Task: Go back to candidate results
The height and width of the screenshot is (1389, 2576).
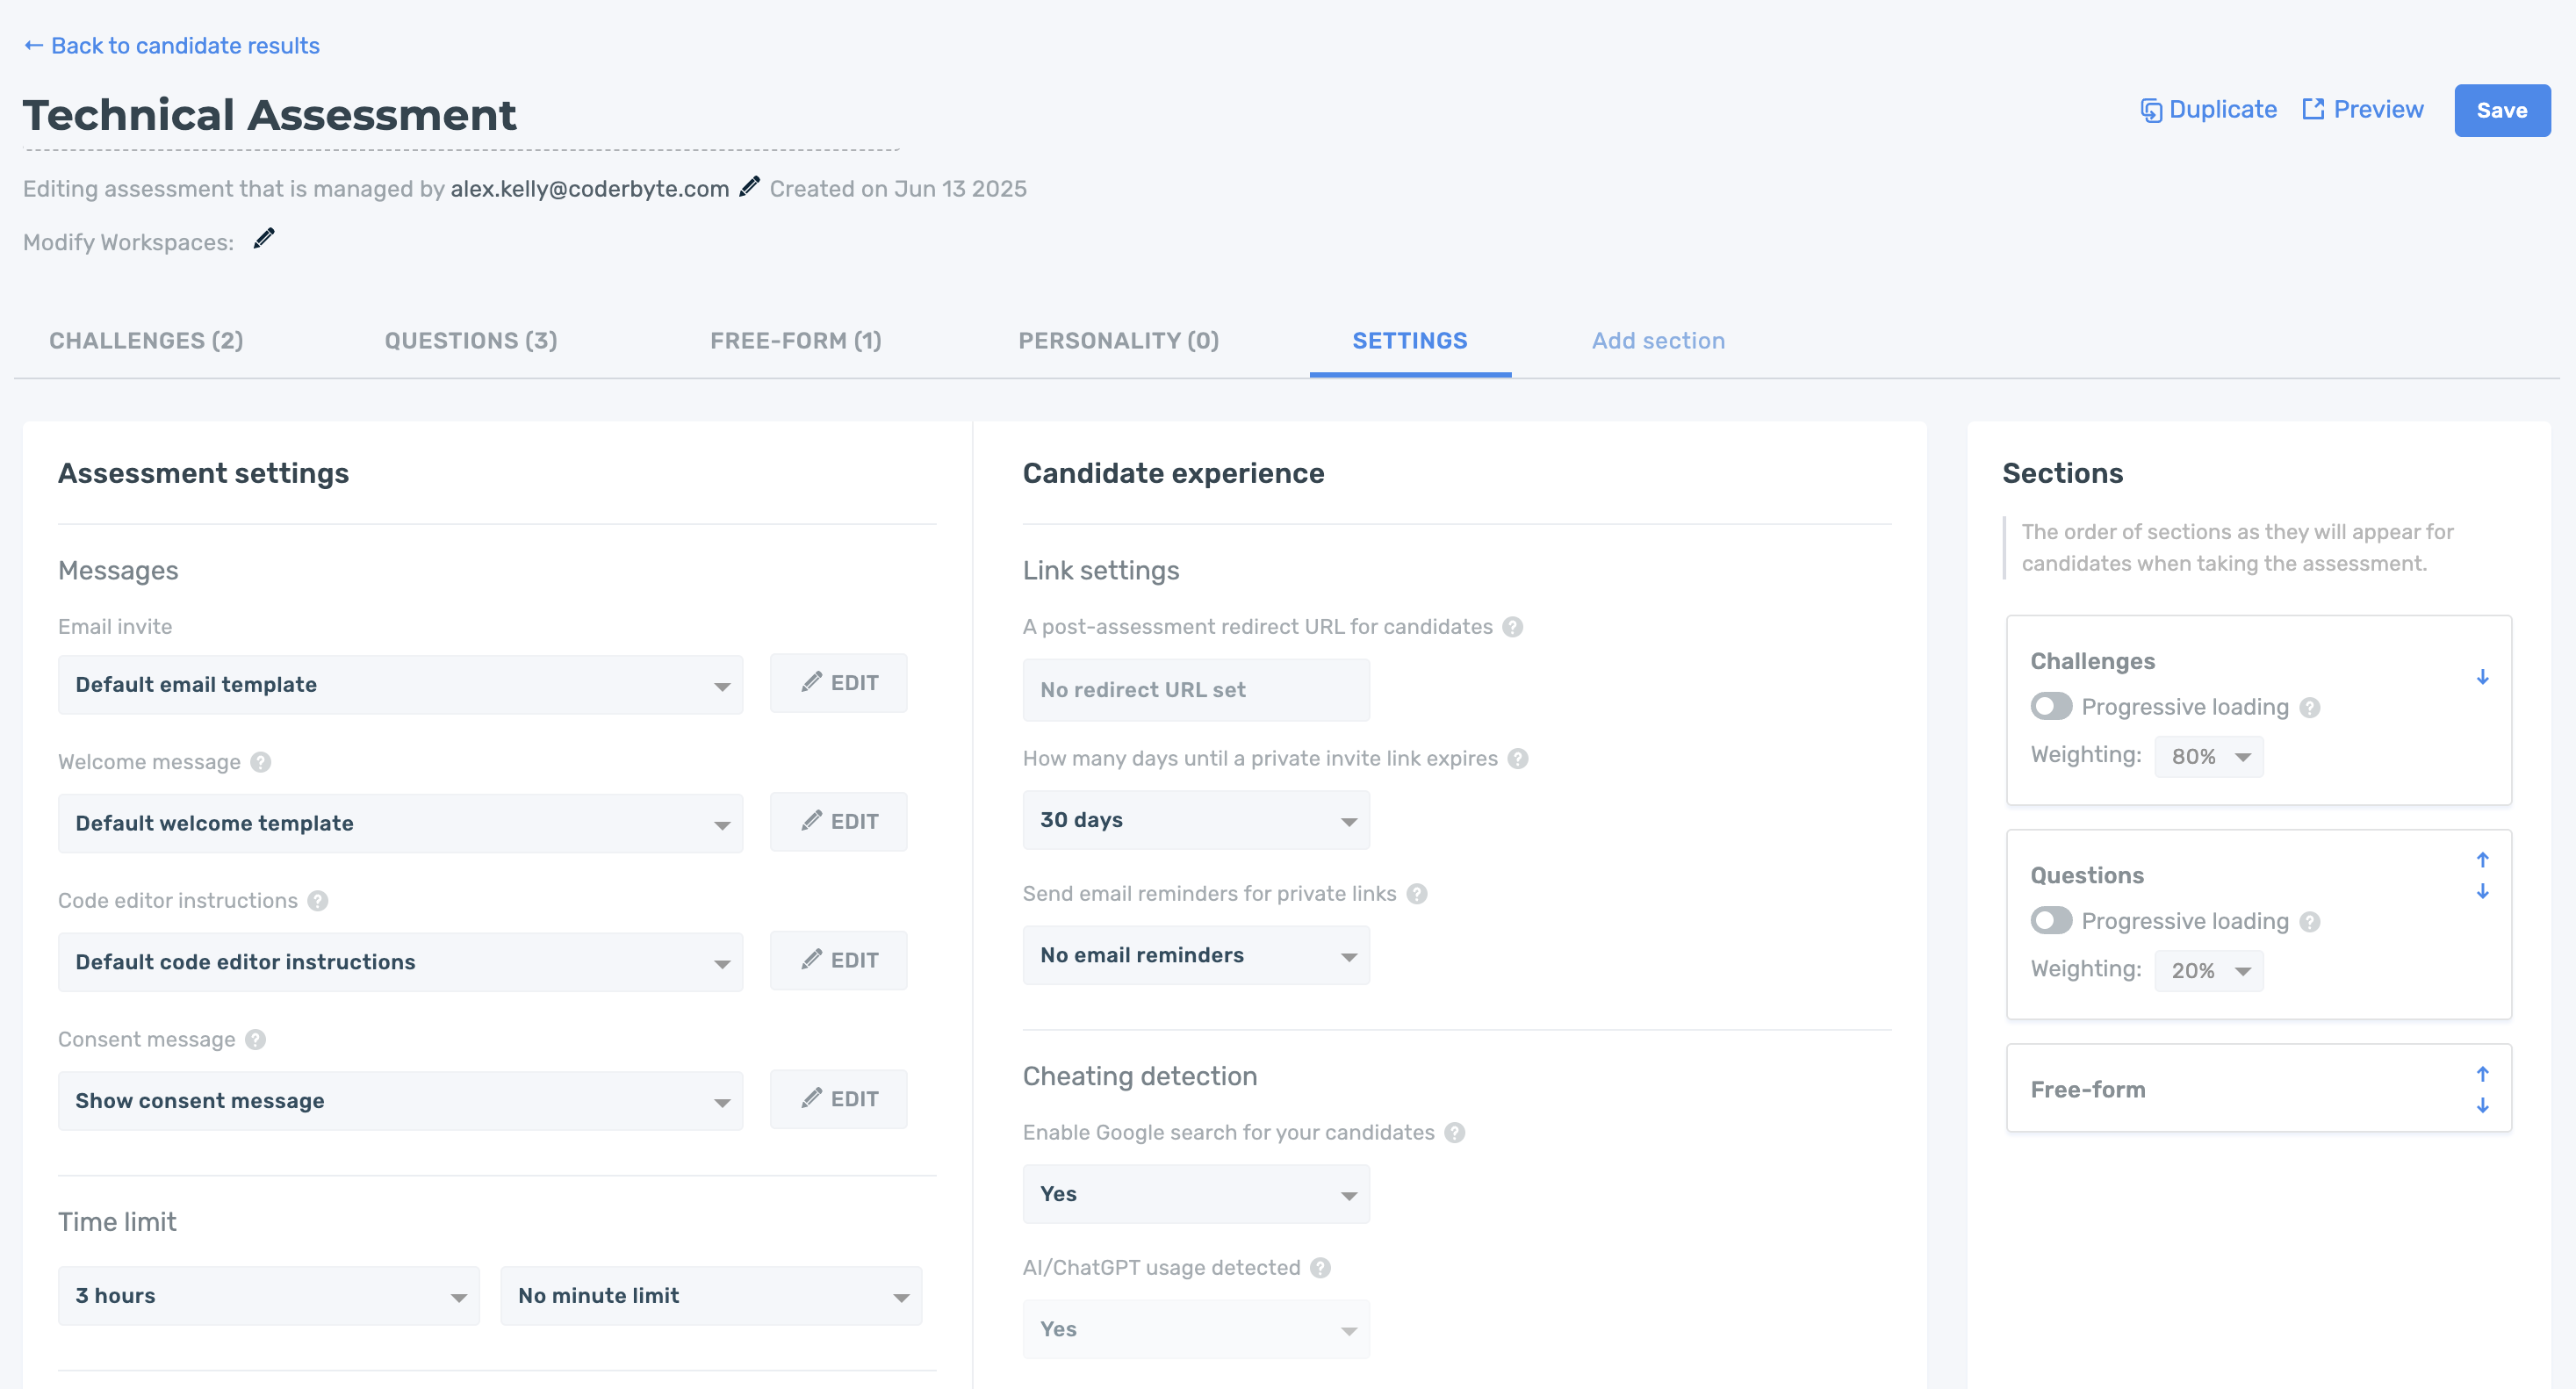Action: 171,46
